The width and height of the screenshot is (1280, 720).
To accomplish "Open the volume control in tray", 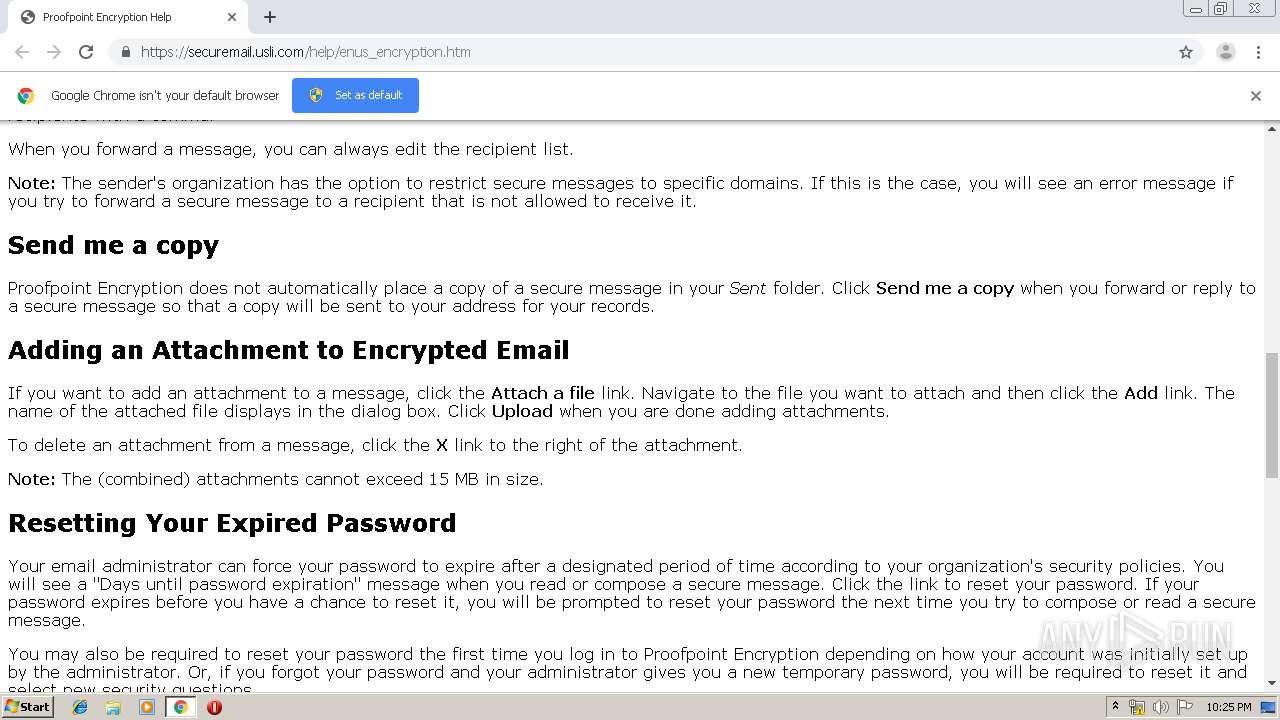I will (1161, 707).
